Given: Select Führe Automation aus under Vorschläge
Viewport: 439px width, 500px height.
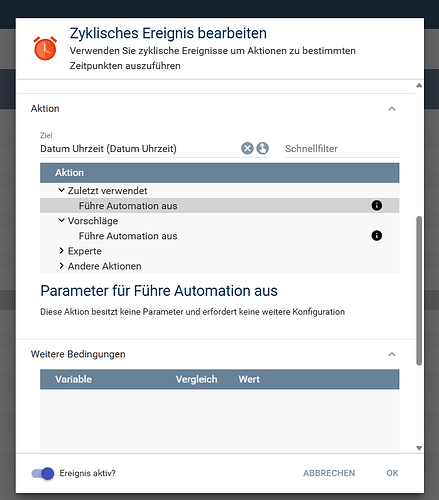Looking at the screenshot, I should pos(219,236).
